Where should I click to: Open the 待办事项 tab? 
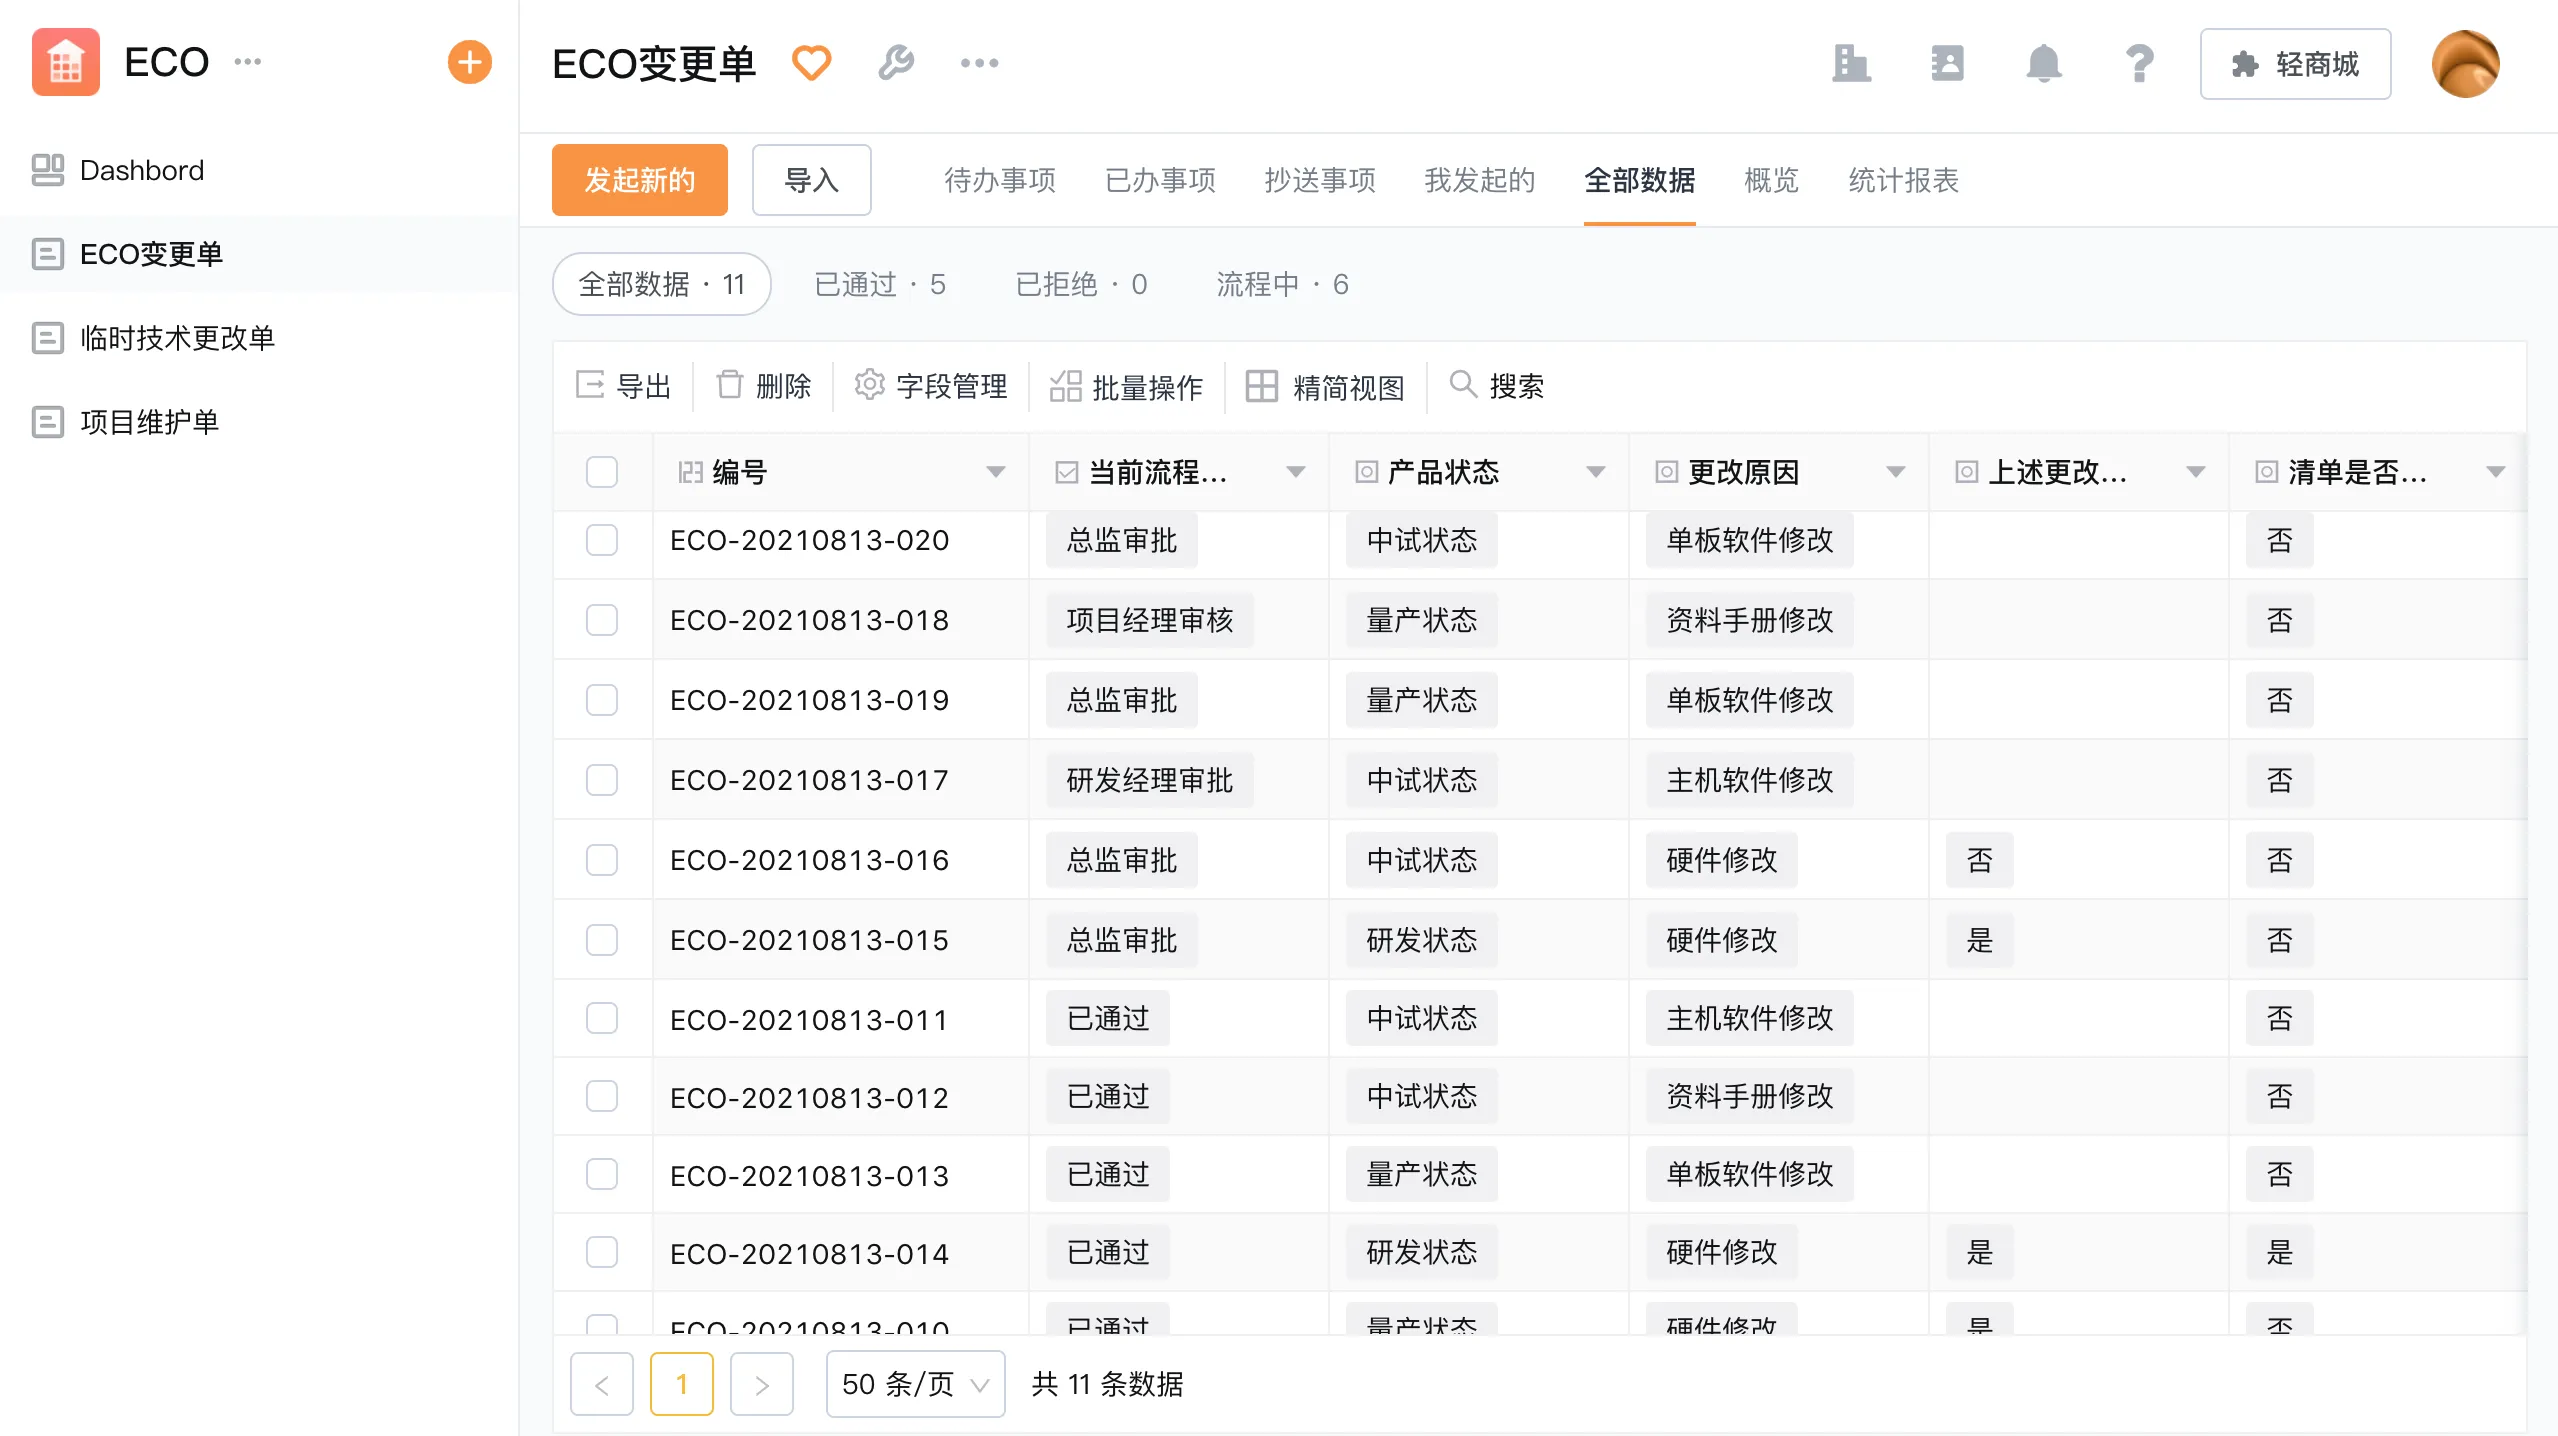point(999,180)
